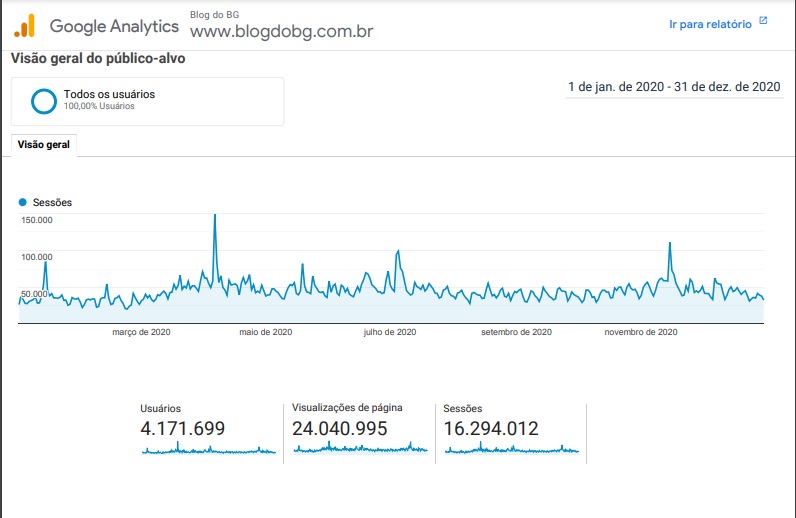
Task: Click the Visualizações de página sparkline
Action: [360, 448]
